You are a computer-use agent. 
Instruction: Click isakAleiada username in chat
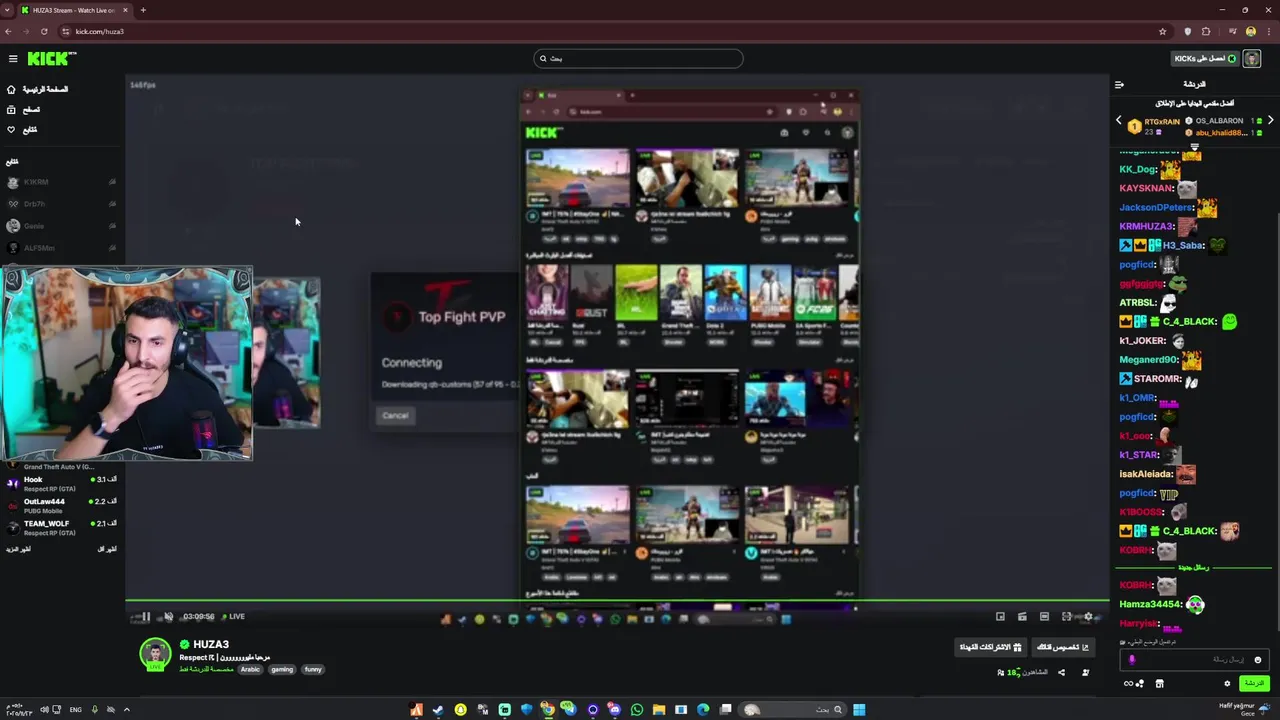pos(1146,474)
